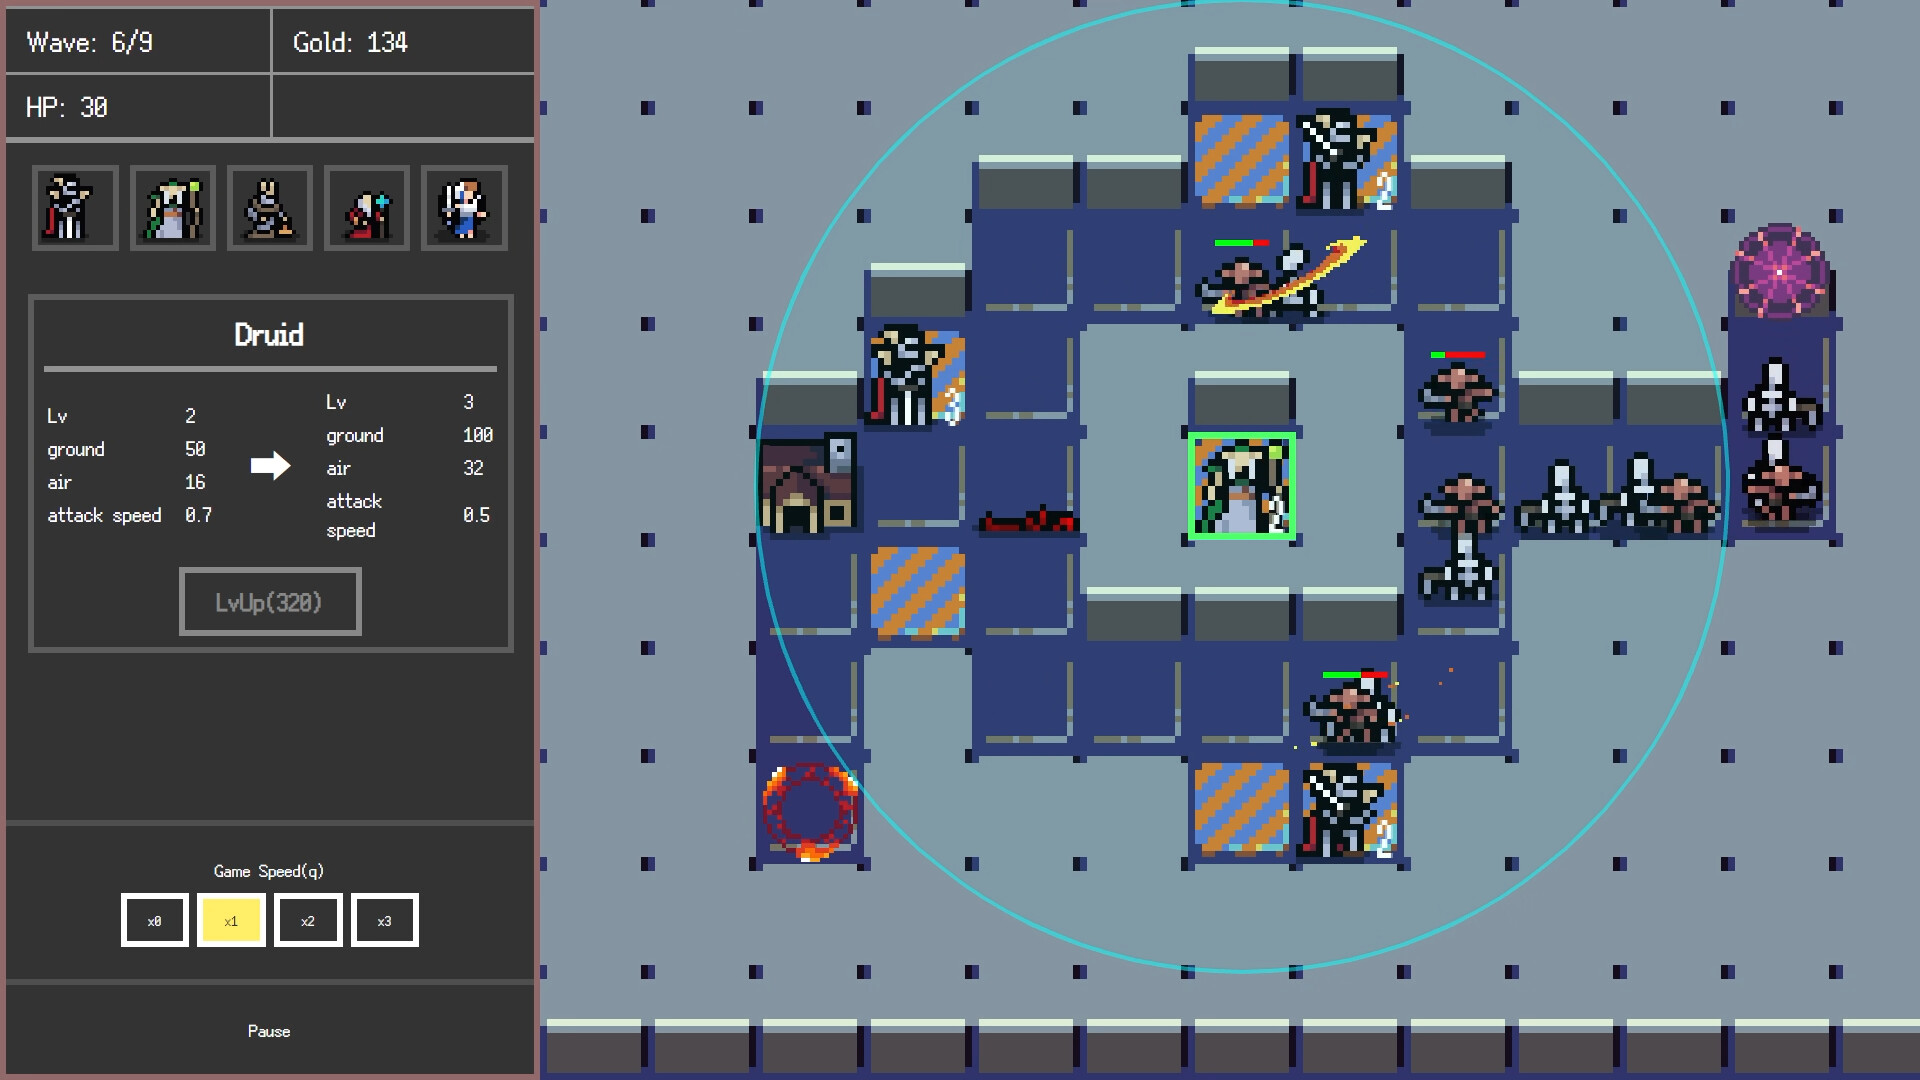Select the dark knight unit icon in the shop
Image resolution: width=1920 pixels, height=1080 pixels.
[74, 208]
